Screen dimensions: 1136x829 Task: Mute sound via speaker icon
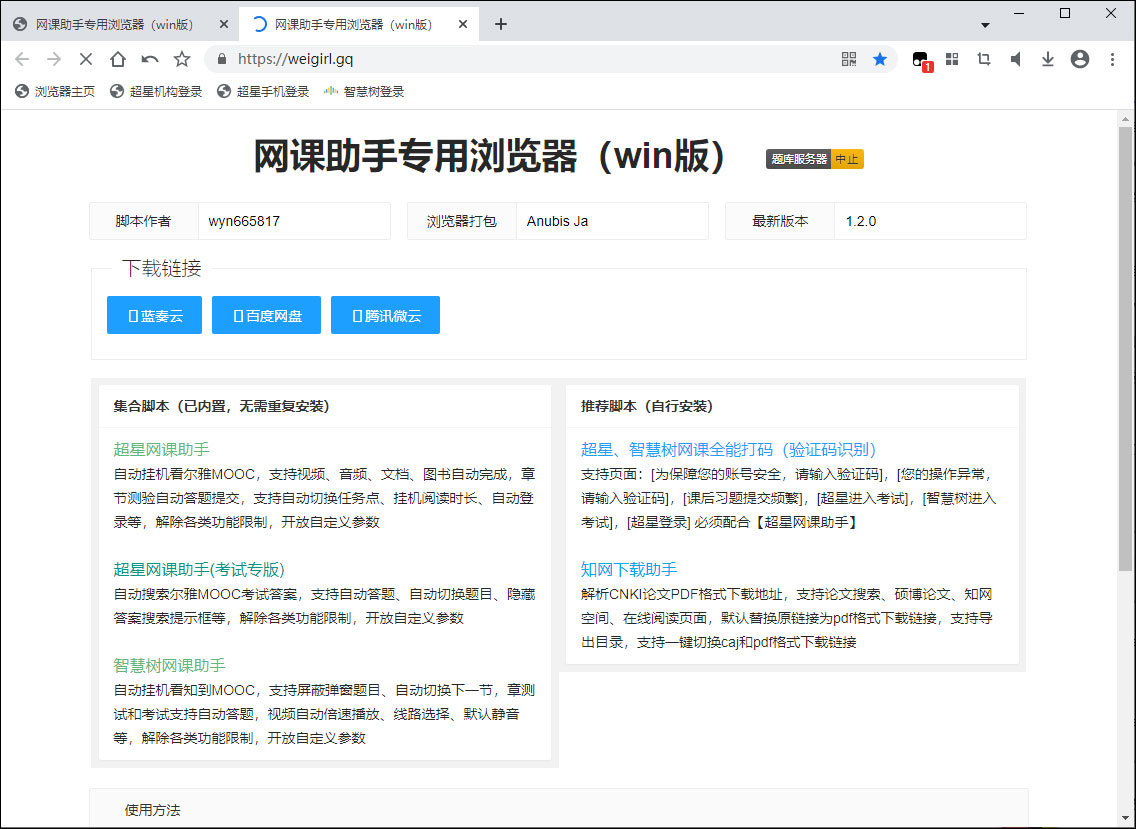pos(1016,59)
